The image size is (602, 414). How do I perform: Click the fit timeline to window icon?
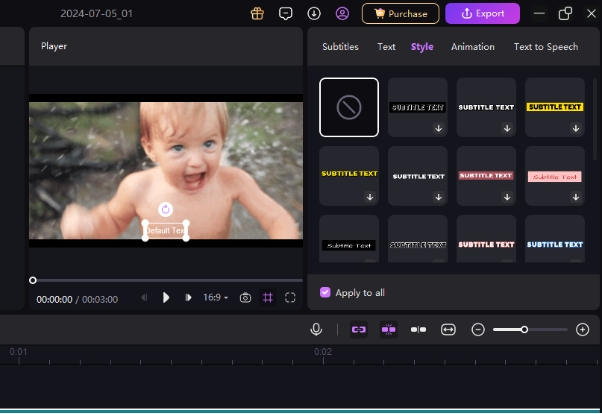tap(448, 330)
